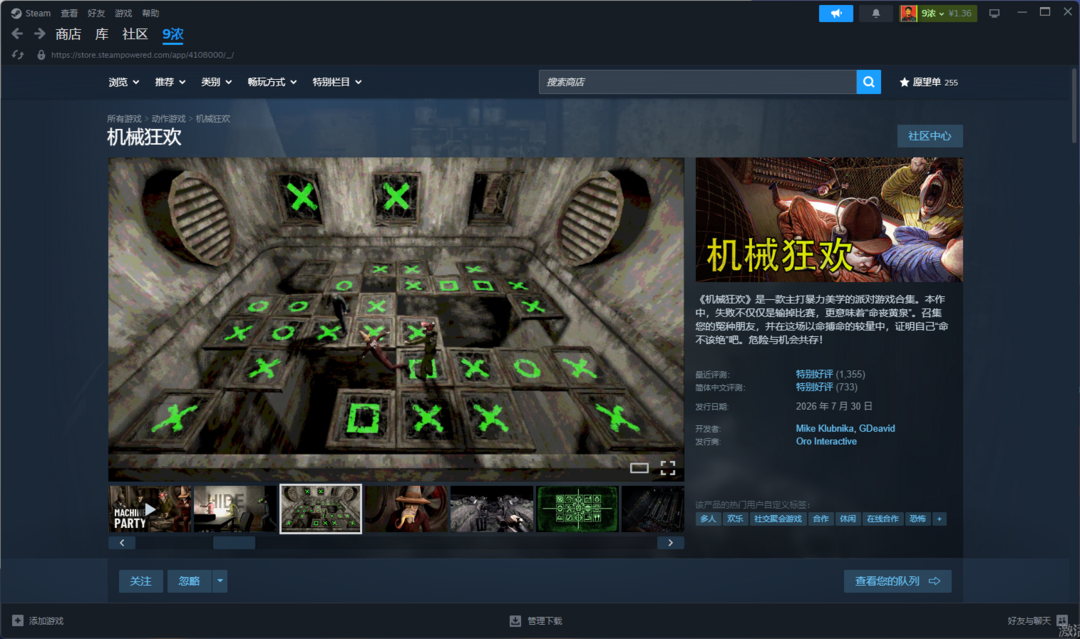The image size is (1080, 639).
Task: Click the padlock site security icon
Action: click(x=41, y=55)
